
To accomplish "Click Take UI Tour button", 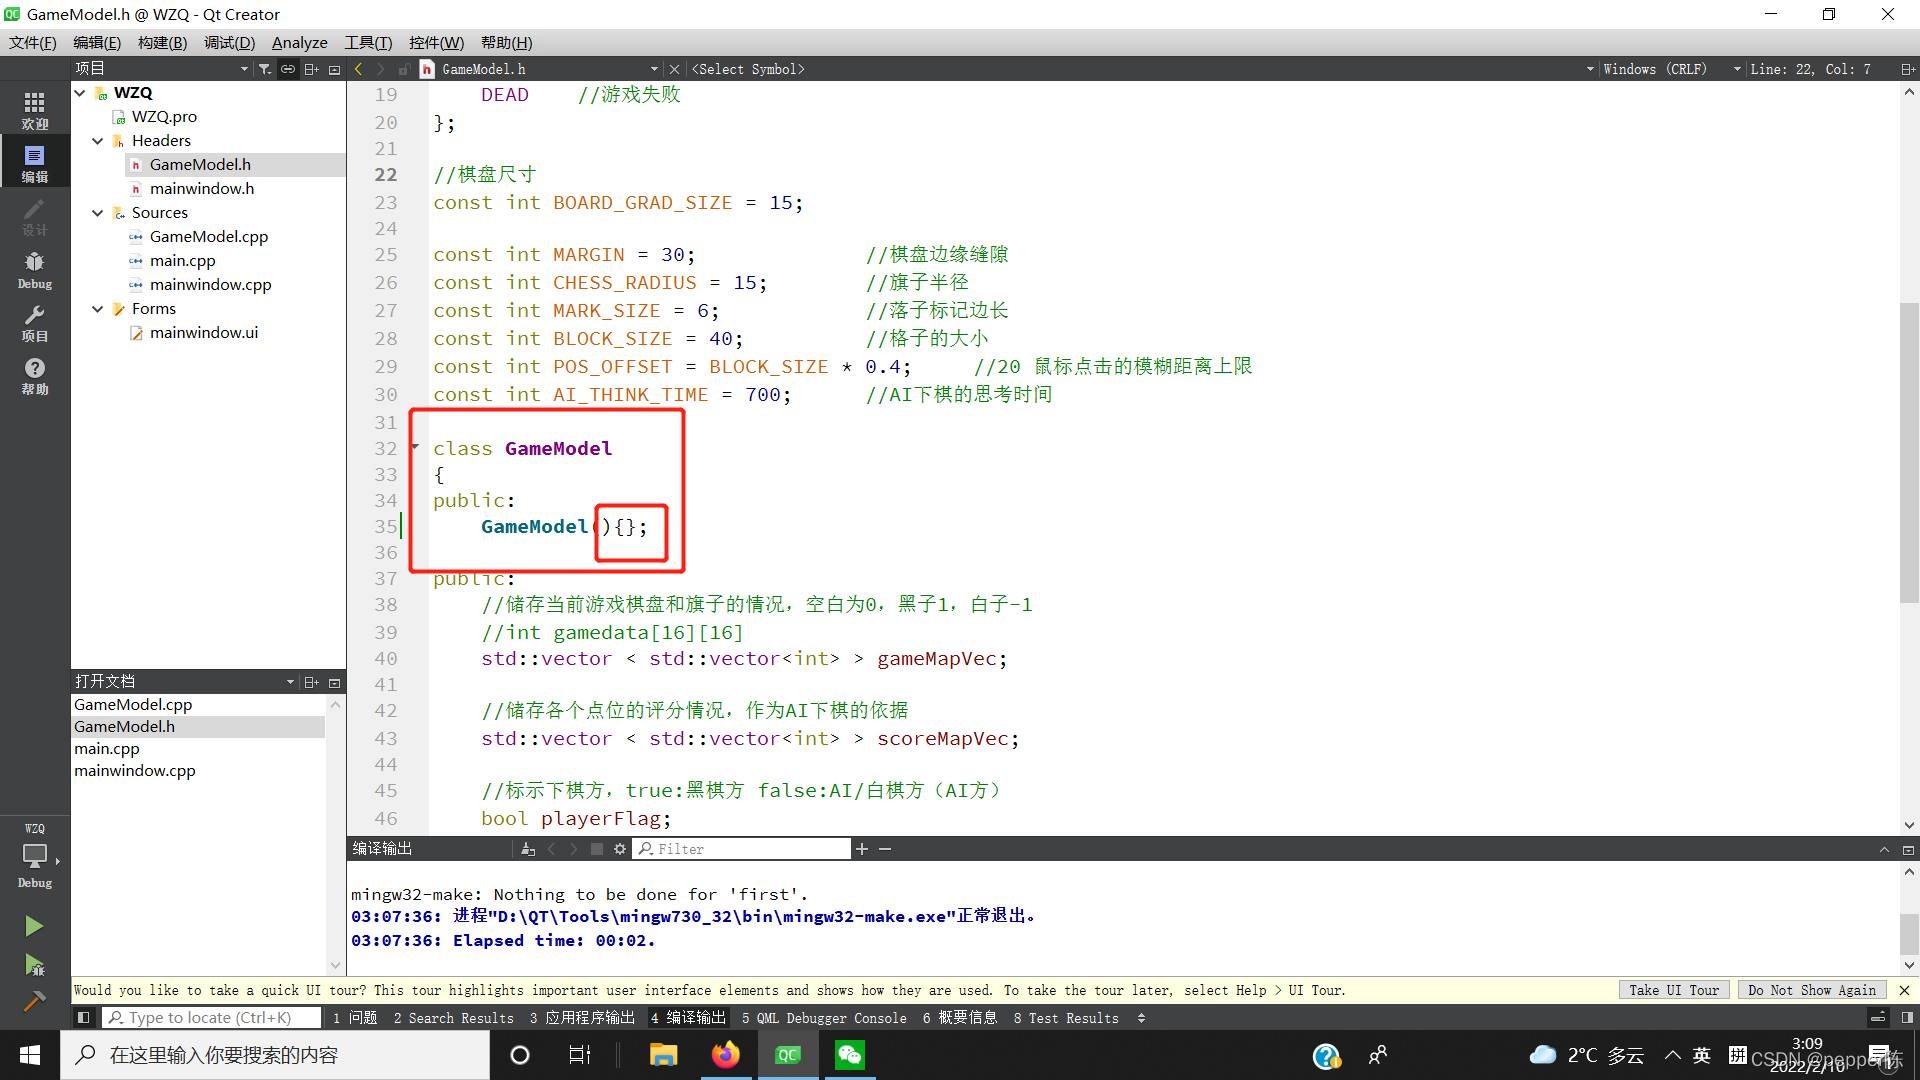I will coord(1673,990).
